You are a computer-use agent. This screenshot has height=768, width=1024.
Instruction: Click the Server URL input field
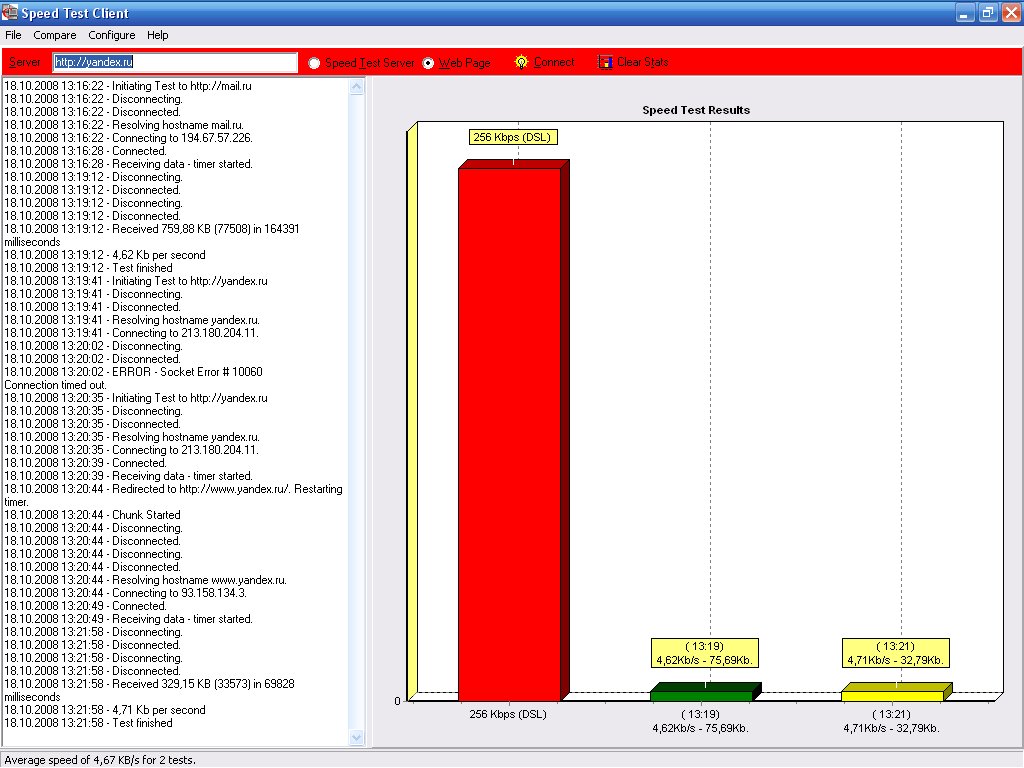[175, 62]
